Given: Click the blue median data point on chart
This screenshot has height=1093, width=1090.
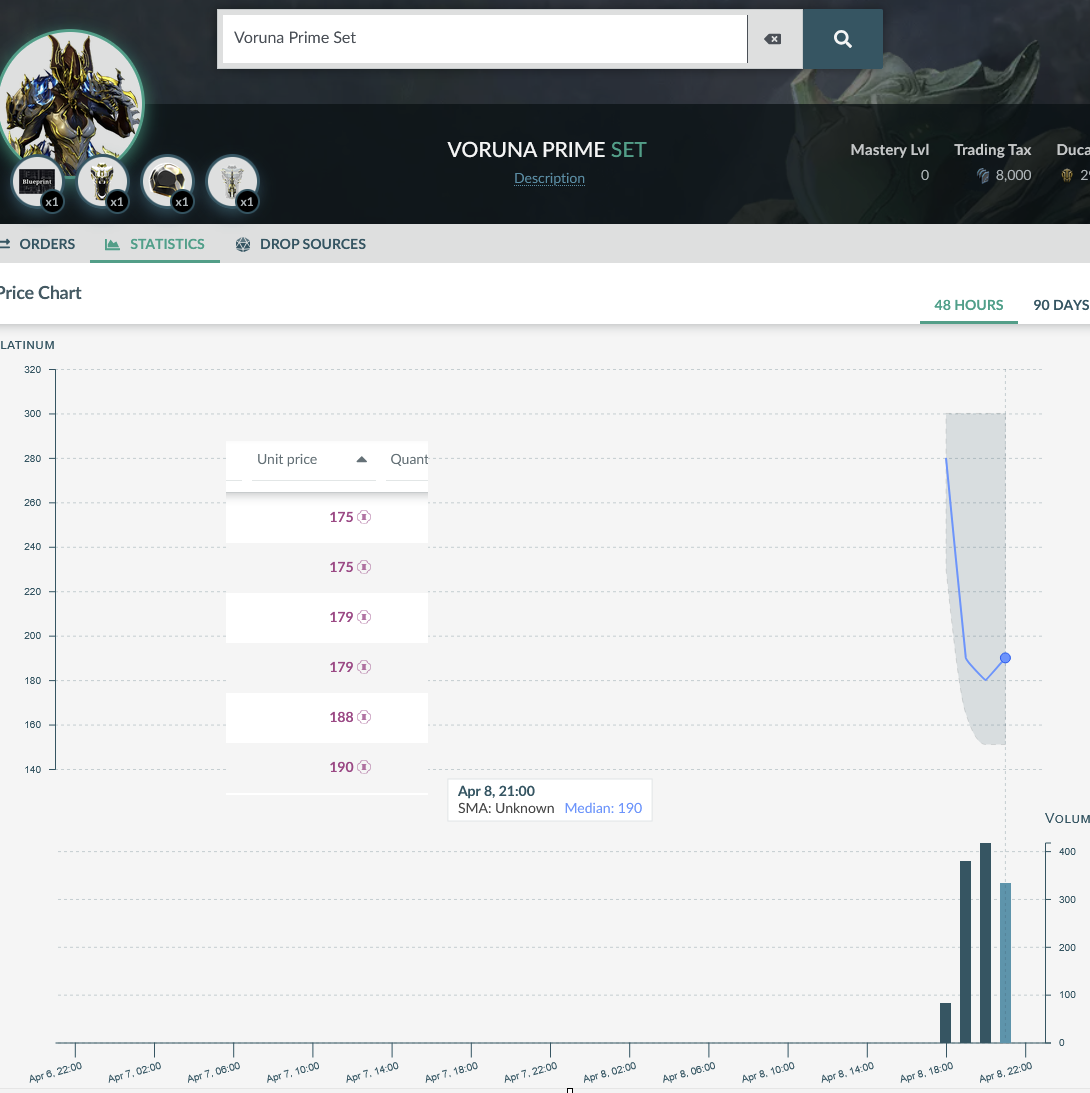Looking at the screenshot, I should pos(1005,658).
